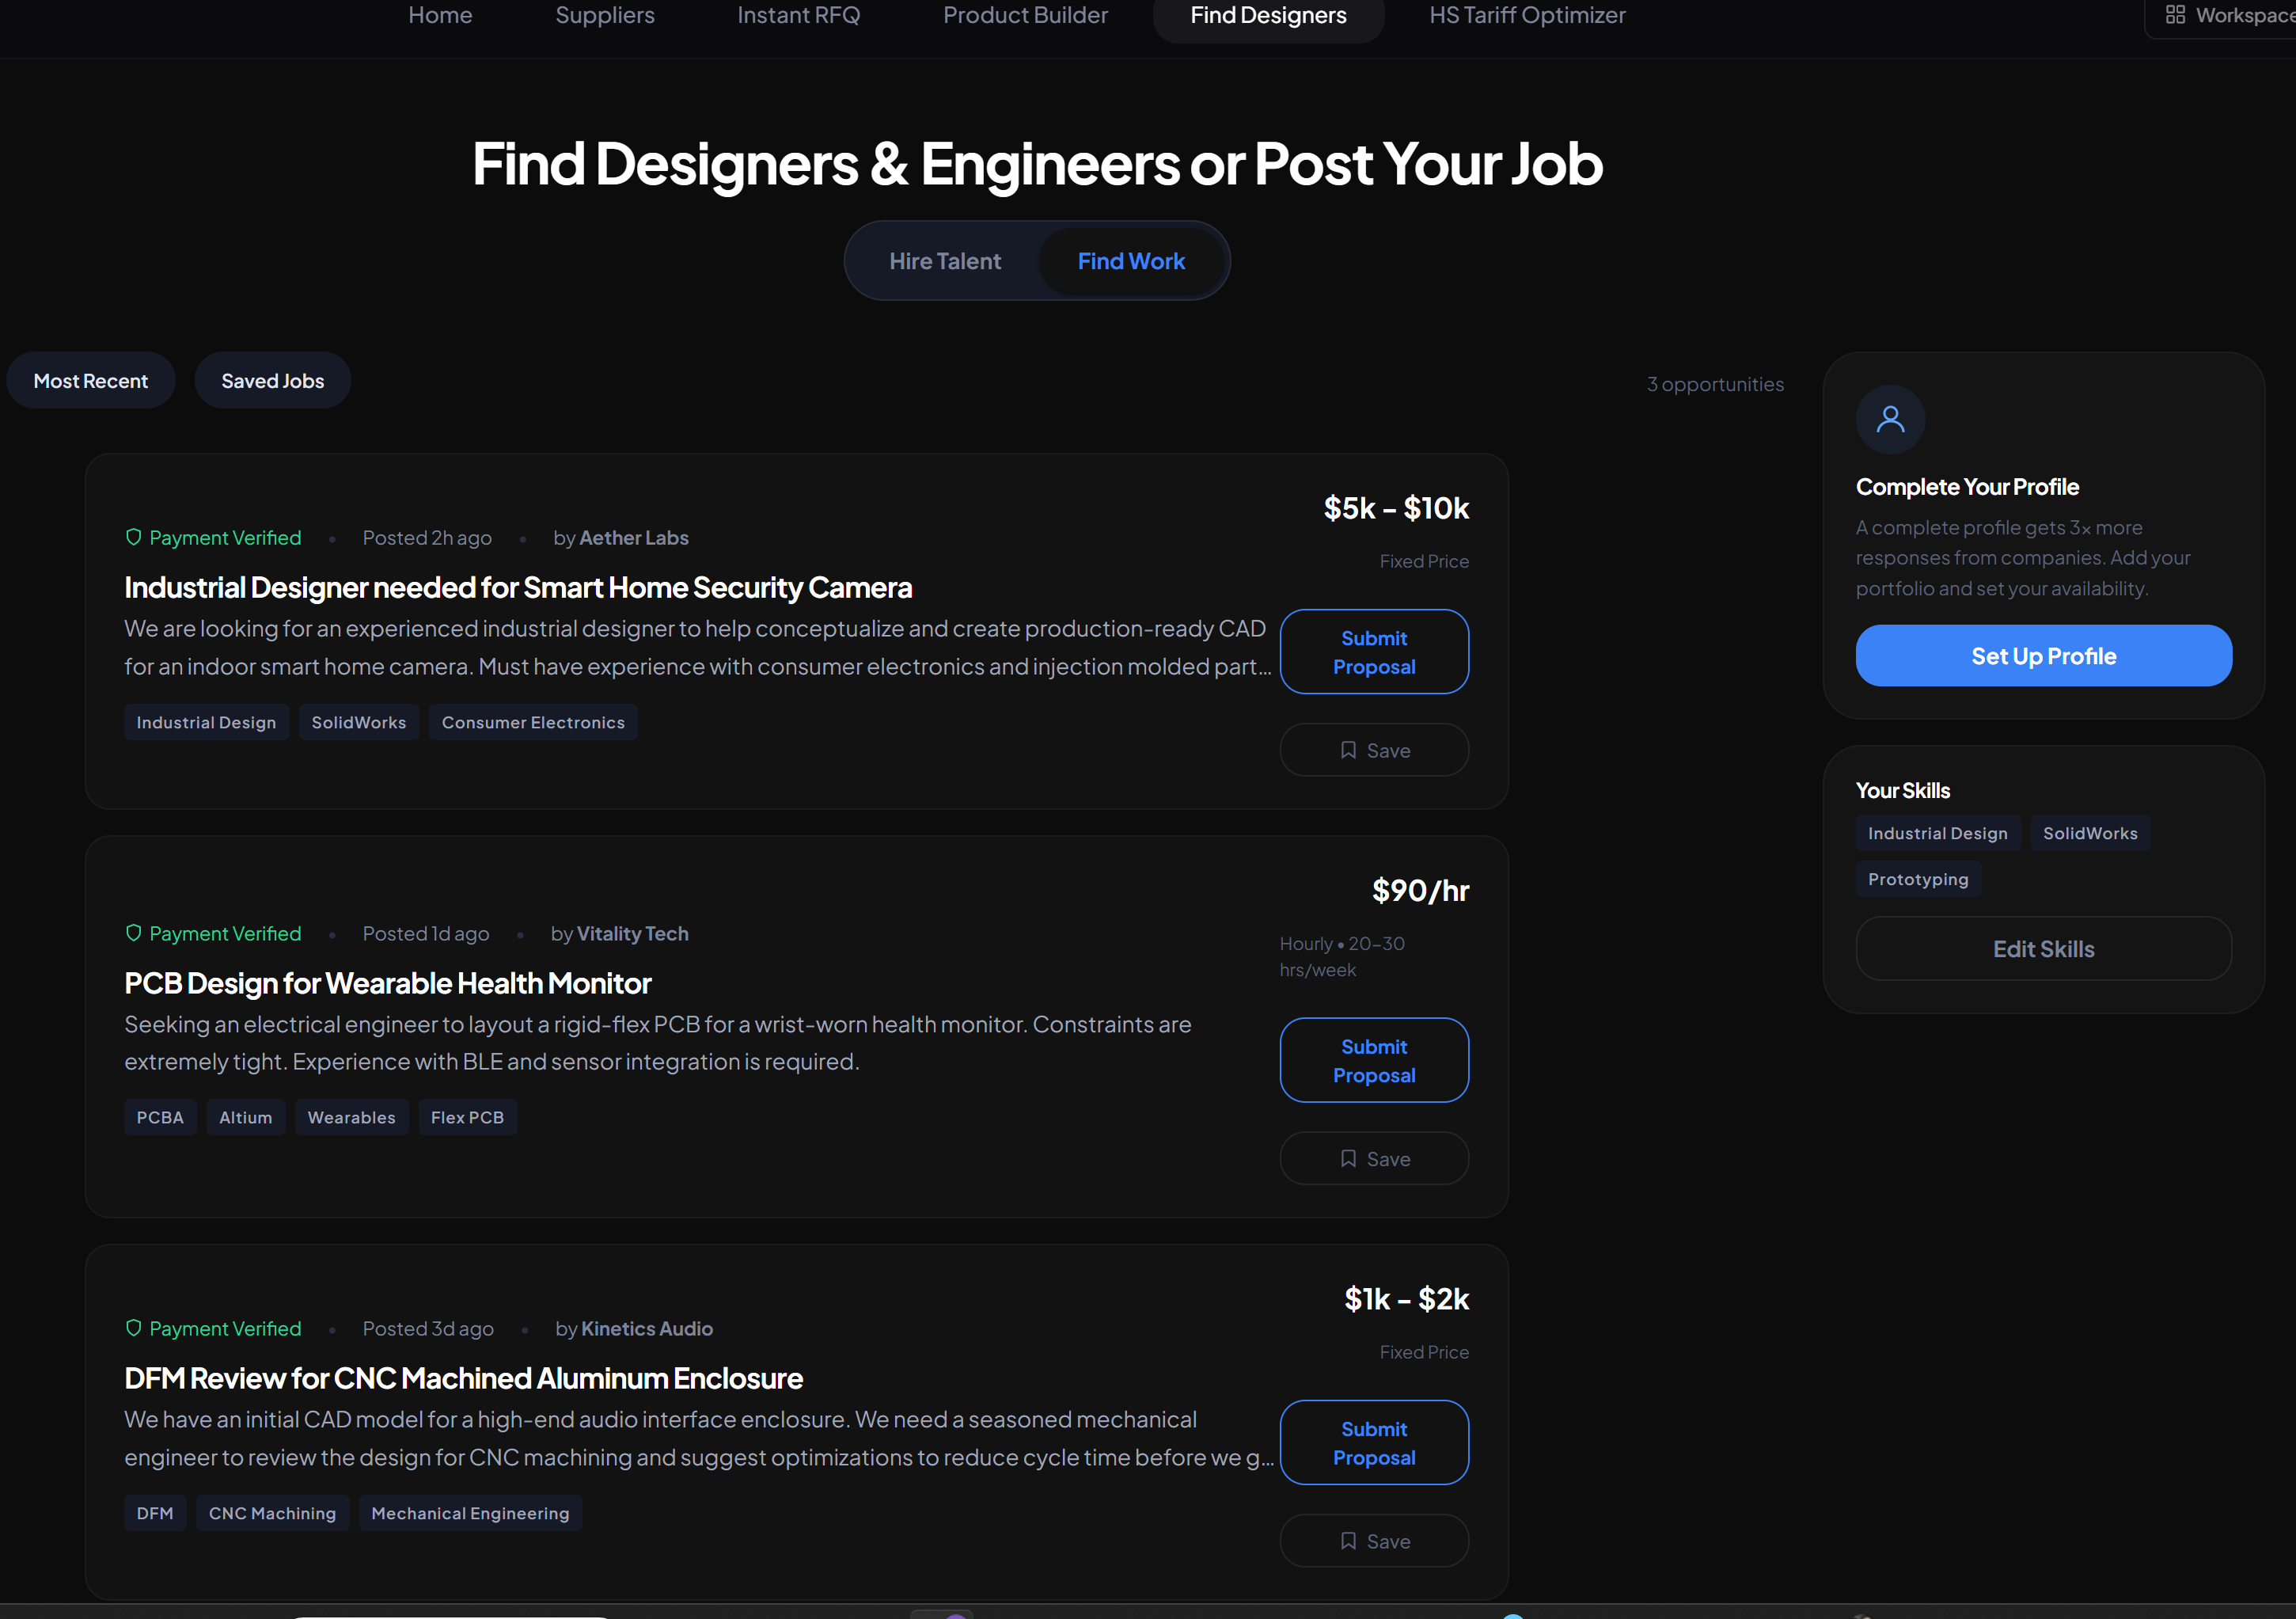Image resolution: width=2296 pixels, height=1619 pixels.
Task: Click the shield icon next to Payment Verified on PCB job
Action: (134, 933)
